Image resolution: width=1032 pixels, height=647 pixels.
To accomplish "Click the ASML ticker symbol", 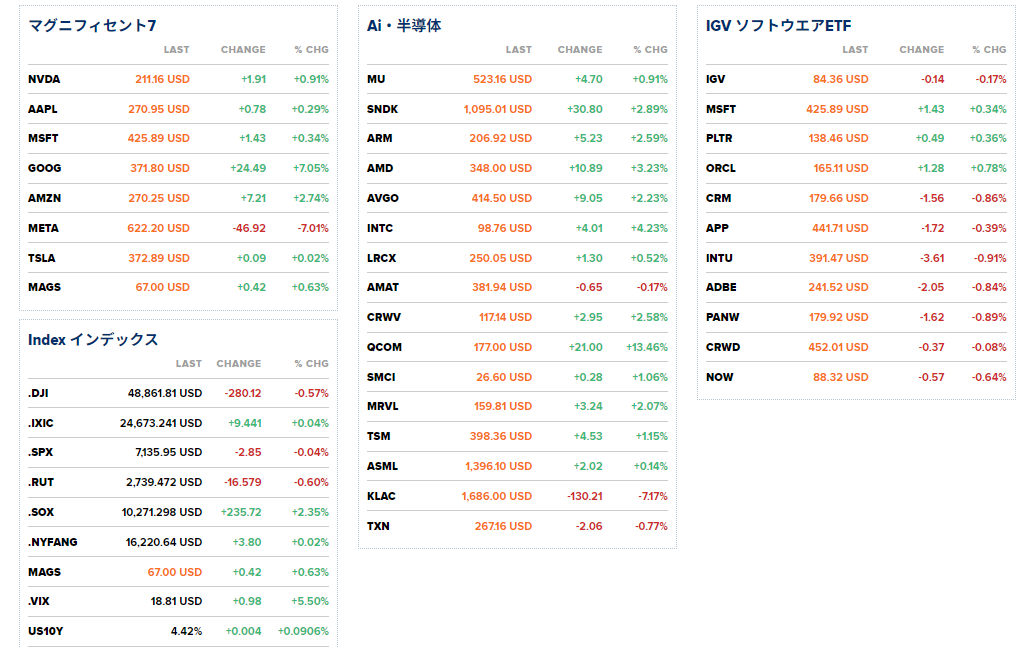I will point(382,466).
